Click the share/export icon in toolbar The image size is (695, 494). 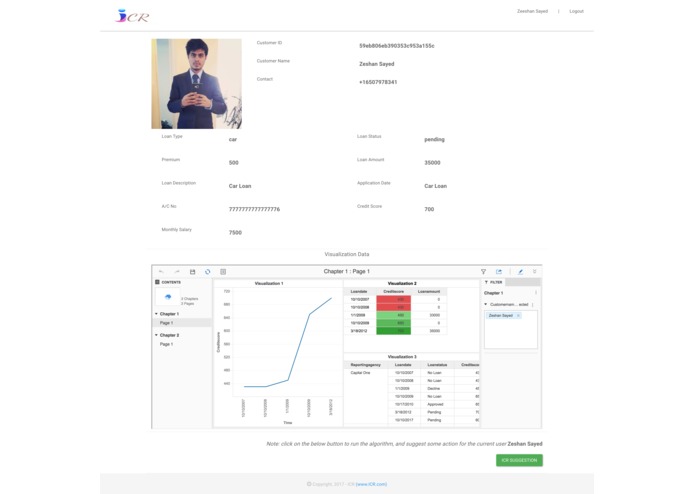pyautogui.click(x=499, y=272)
